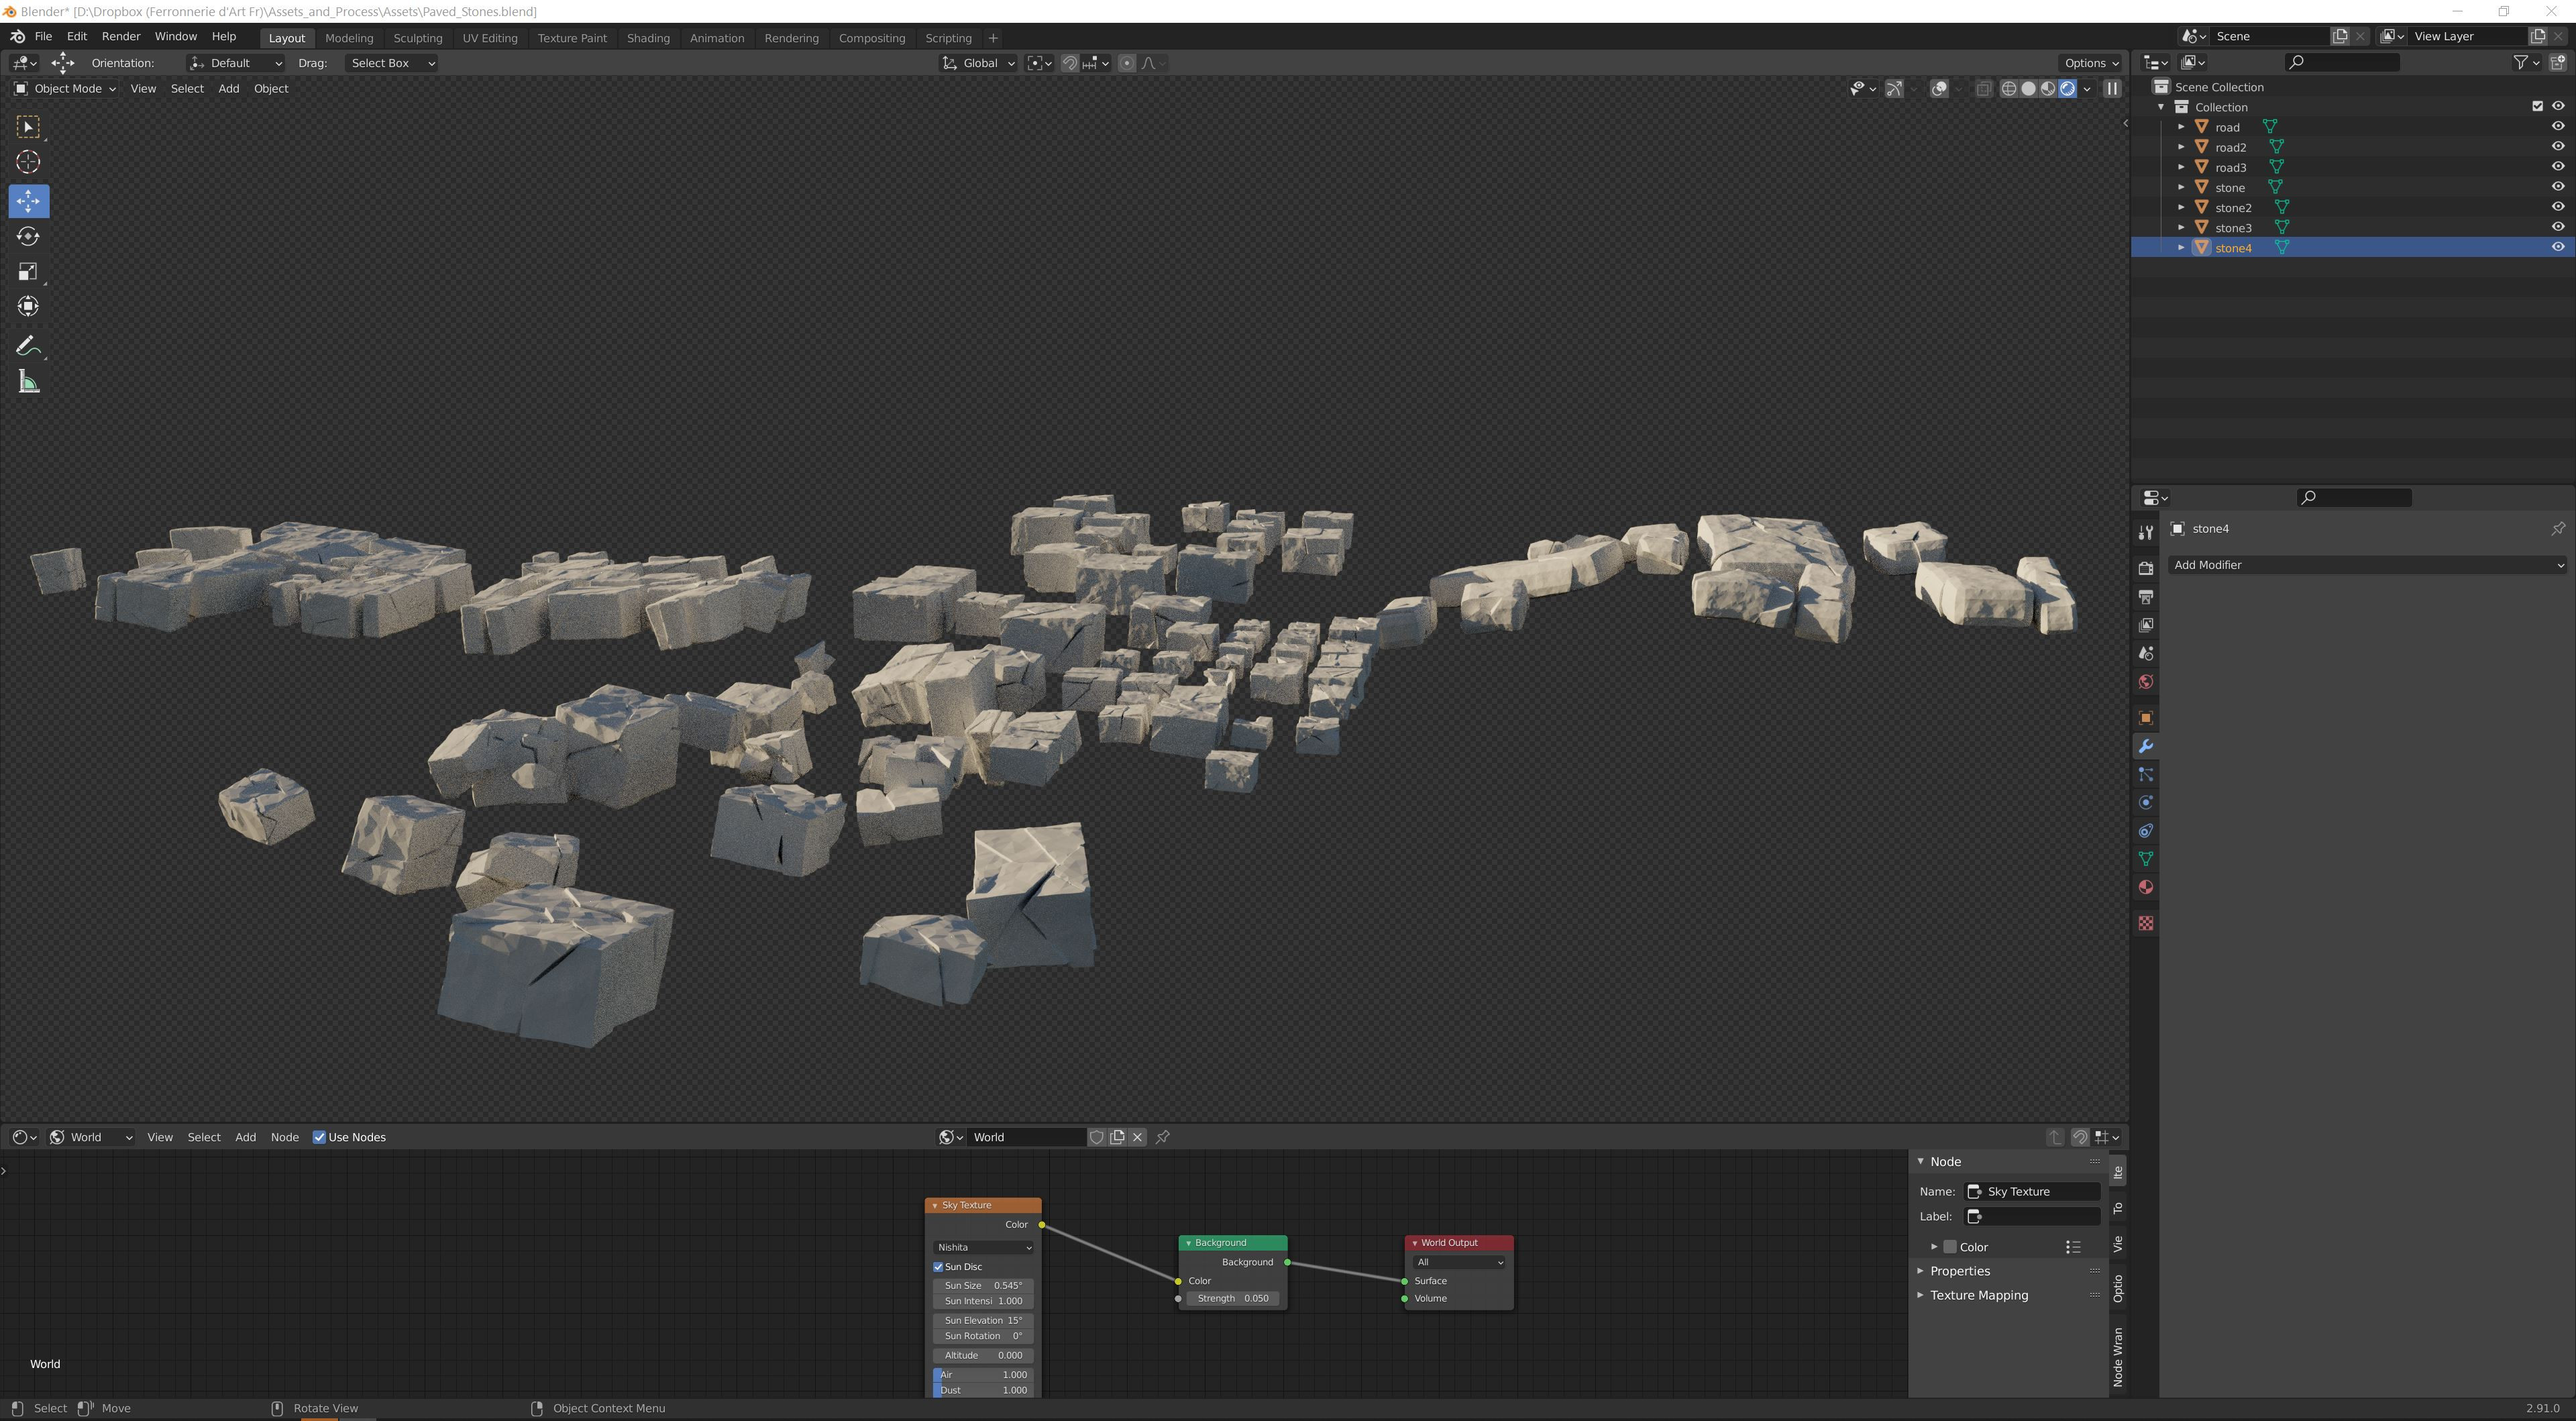Viewport: 2576px width, 1421px height.
Task: Select the Scale tool
Action: pos(28,272)
